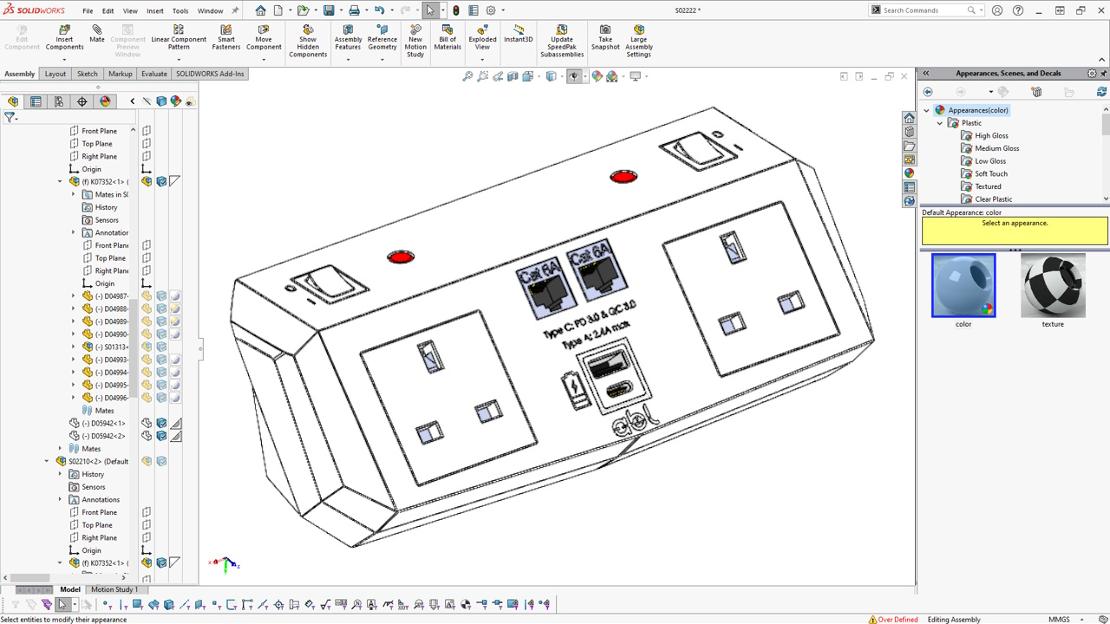Open the ConfigurationManager tab icon

[59, 101]
